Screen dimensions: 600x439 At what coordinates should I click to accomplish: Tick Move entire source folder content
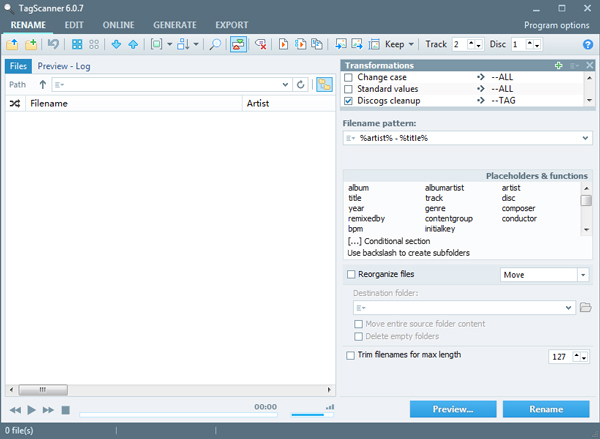pos(358,324)
